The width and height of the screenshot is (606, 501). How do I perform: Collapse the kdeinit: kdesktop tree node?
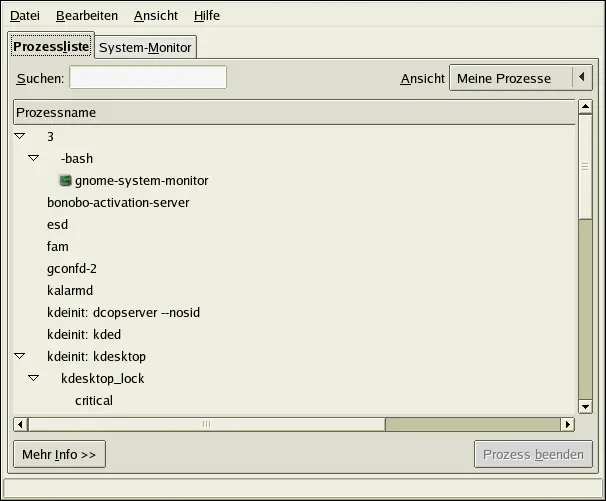click(20, 356)
